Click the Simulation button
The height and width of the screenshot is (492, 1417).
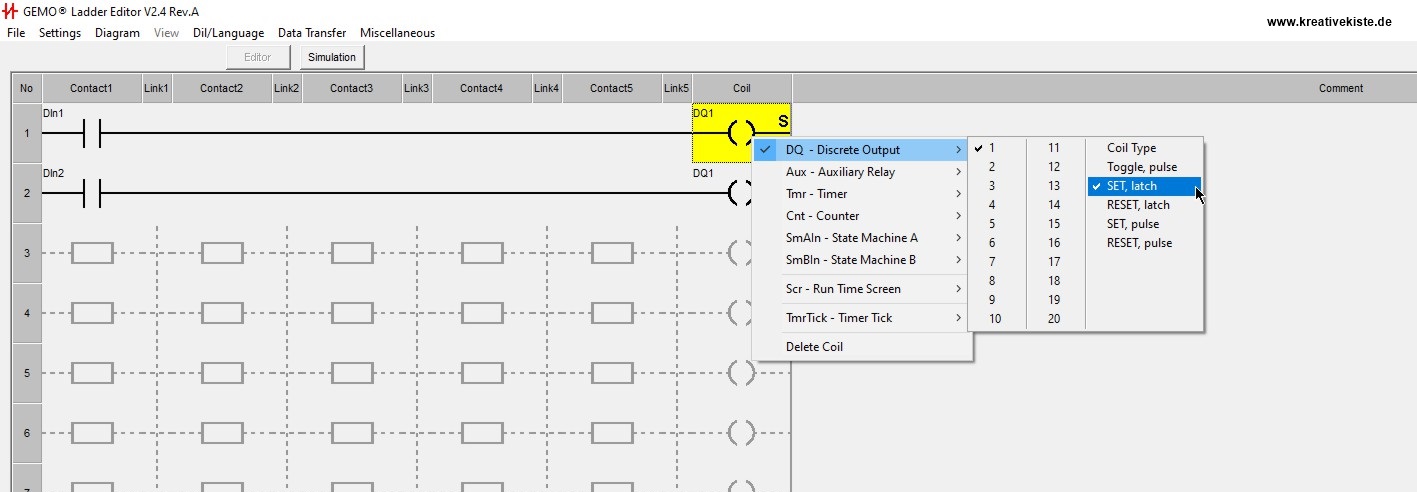click(331, 57)
